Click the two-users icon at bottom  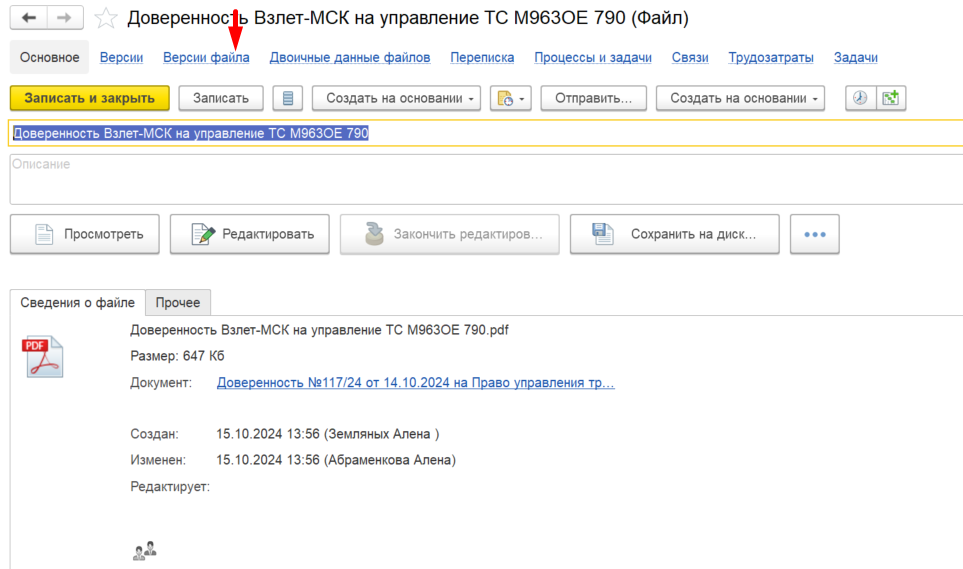[x=145, y=551]
